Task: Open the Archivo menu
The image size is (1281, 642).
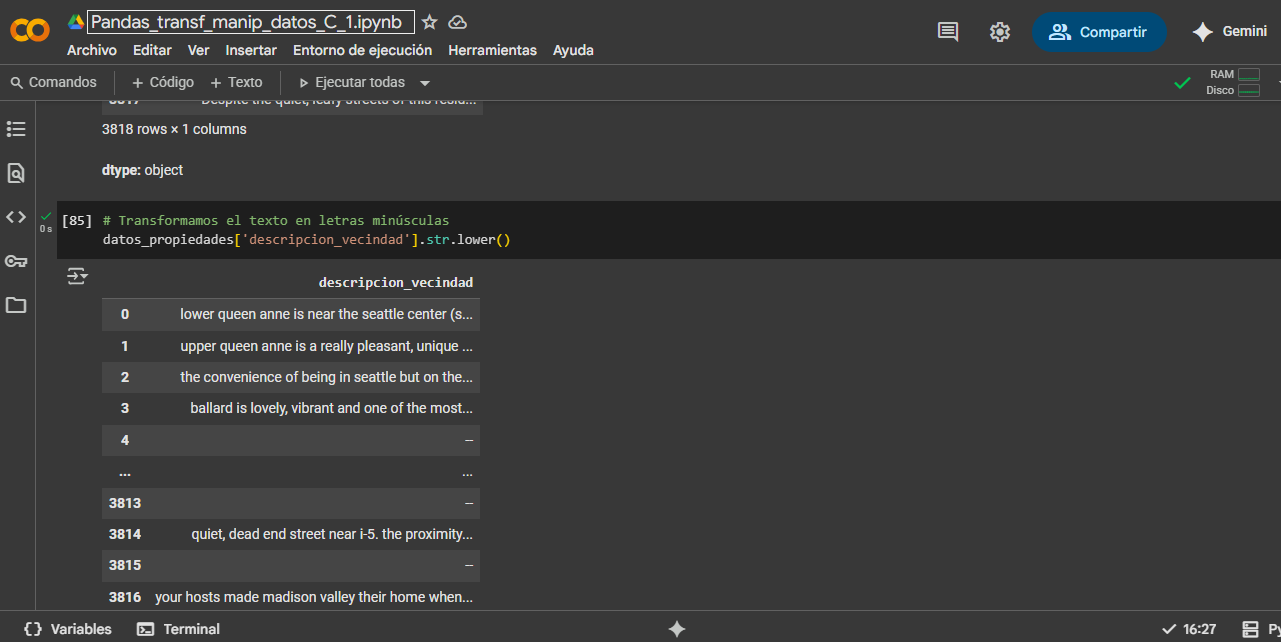Action: coord(92,50)
